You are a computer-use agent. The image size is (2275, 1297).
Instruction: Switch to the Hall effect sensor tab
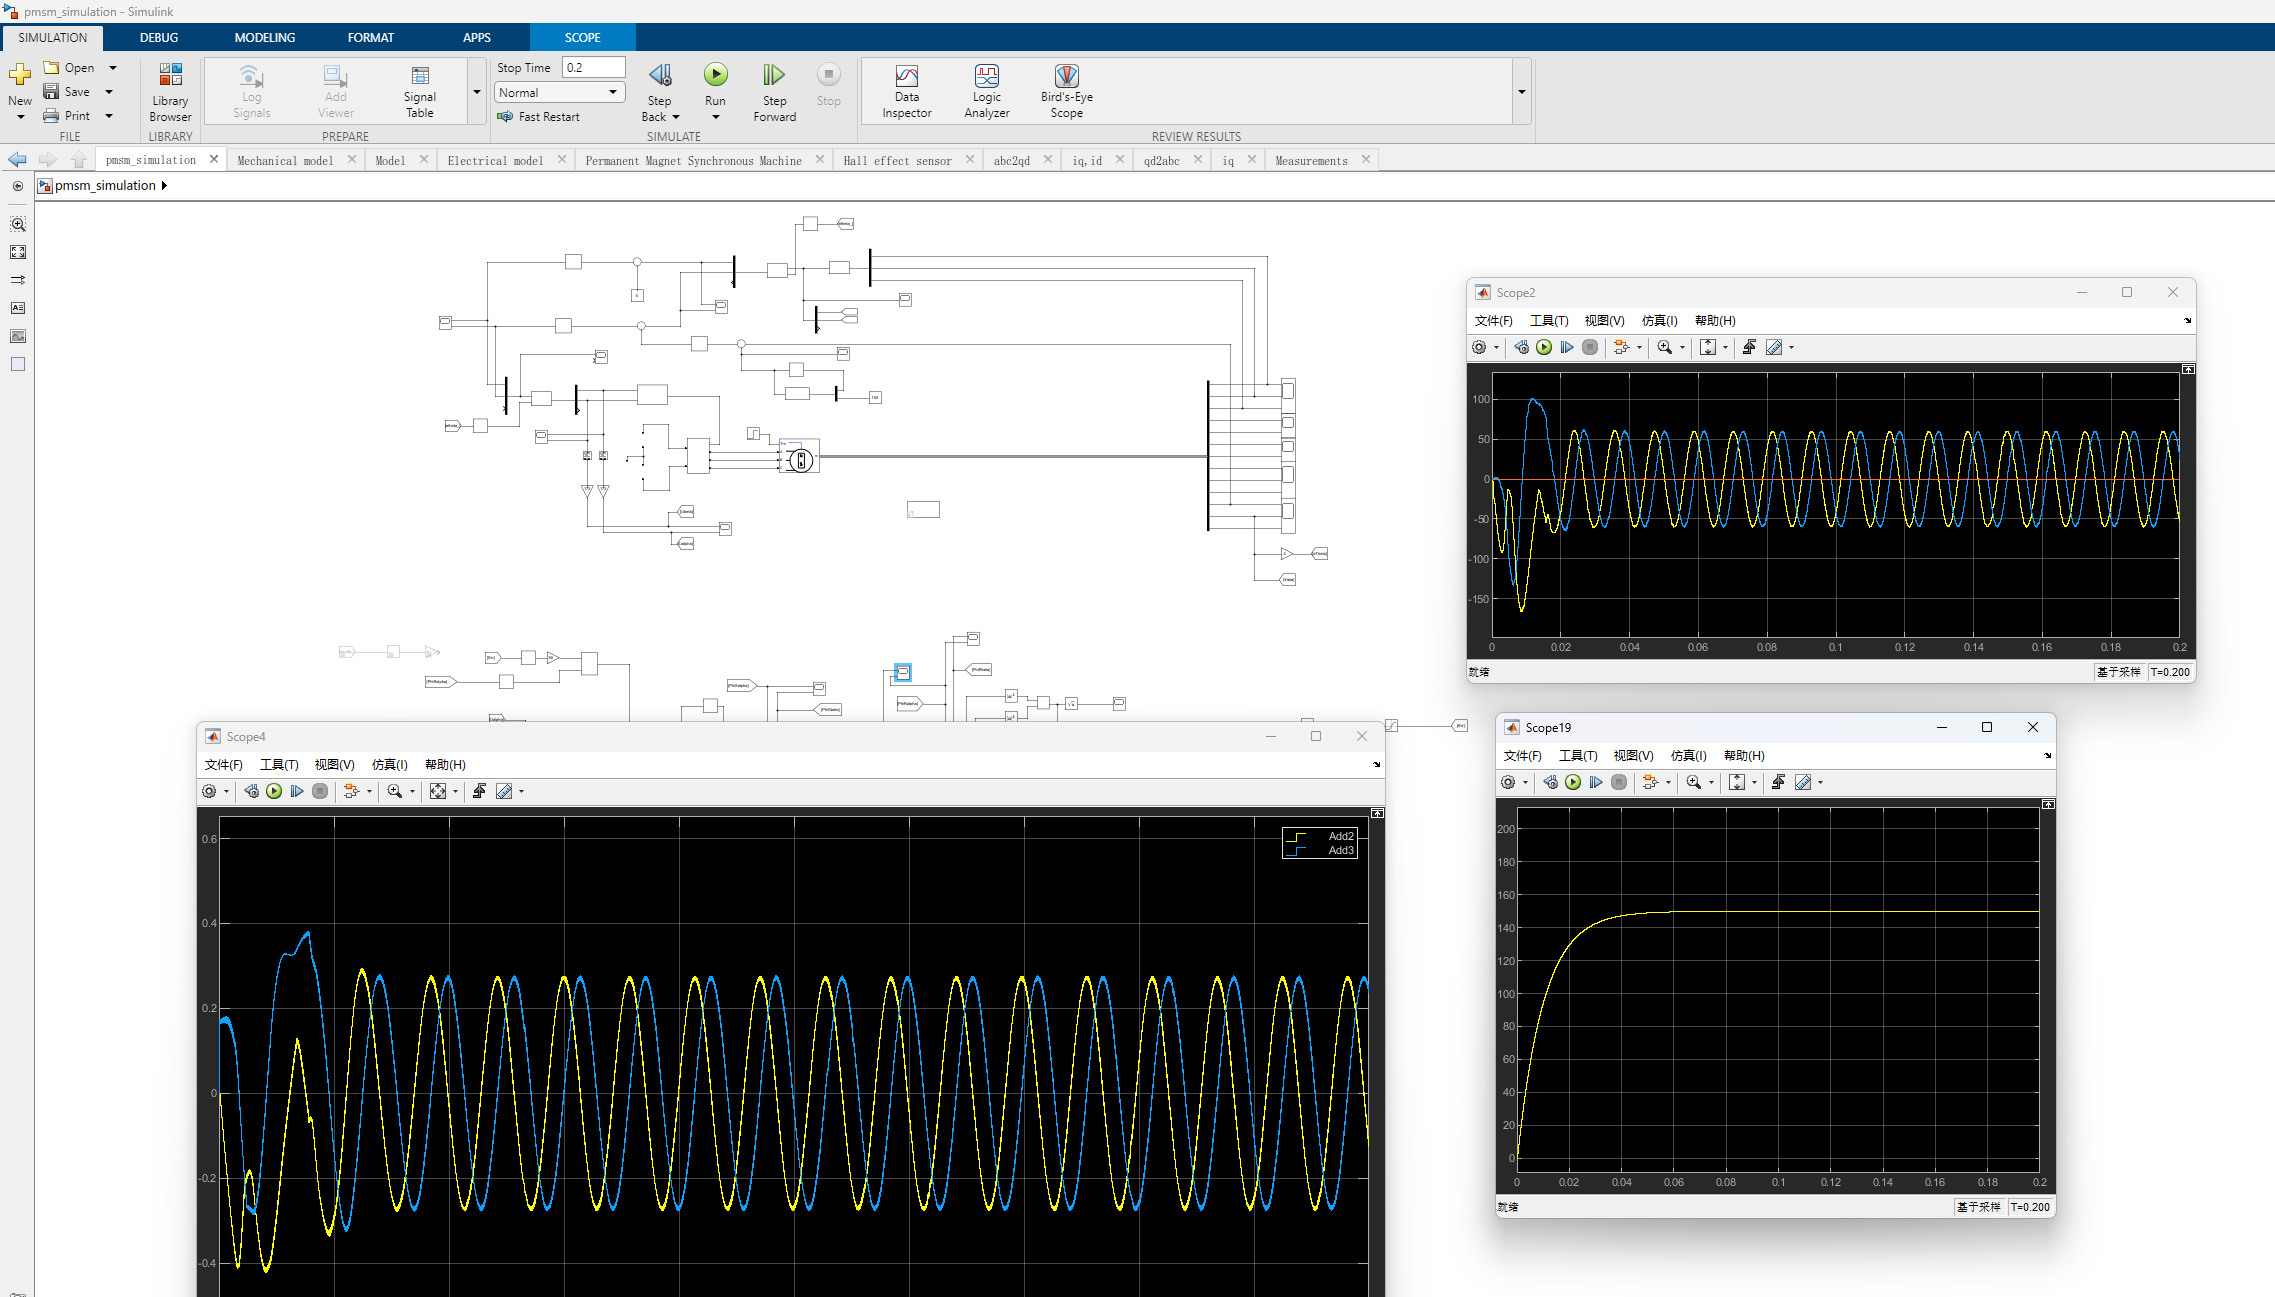[897, 161]
